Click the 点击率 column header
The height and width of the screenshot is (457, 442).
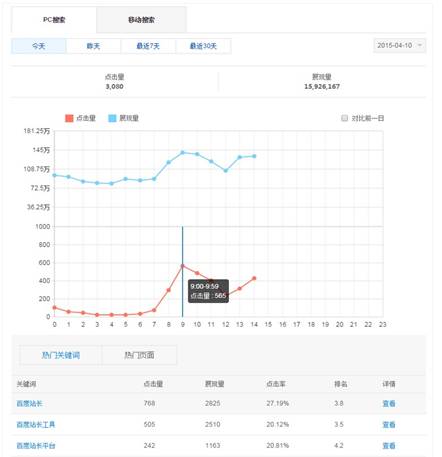[x=276, y=384]
